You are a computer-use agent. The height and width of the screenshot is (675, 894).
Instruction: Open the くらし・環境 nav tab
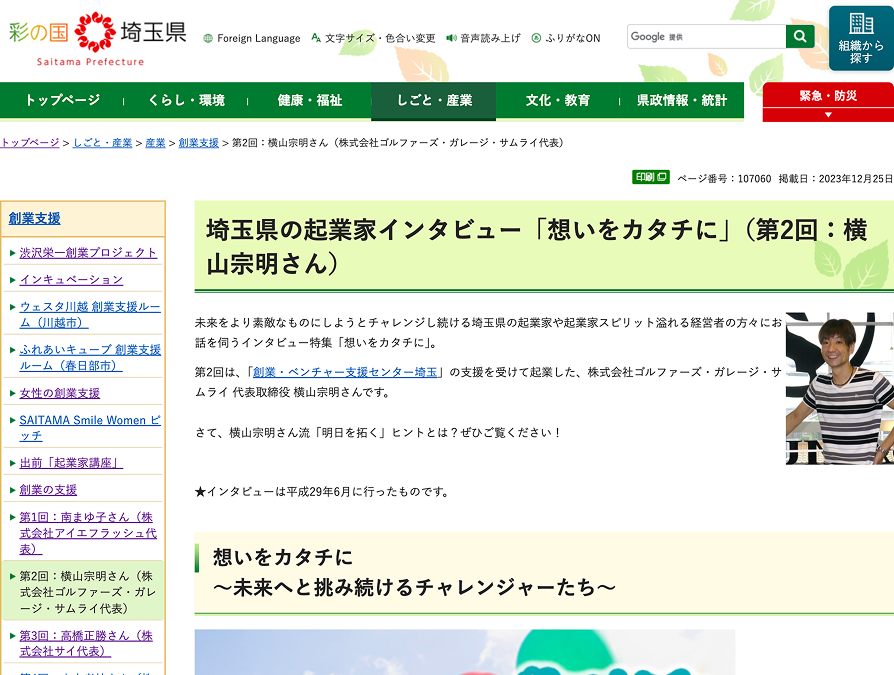click(x=186, y=100)
